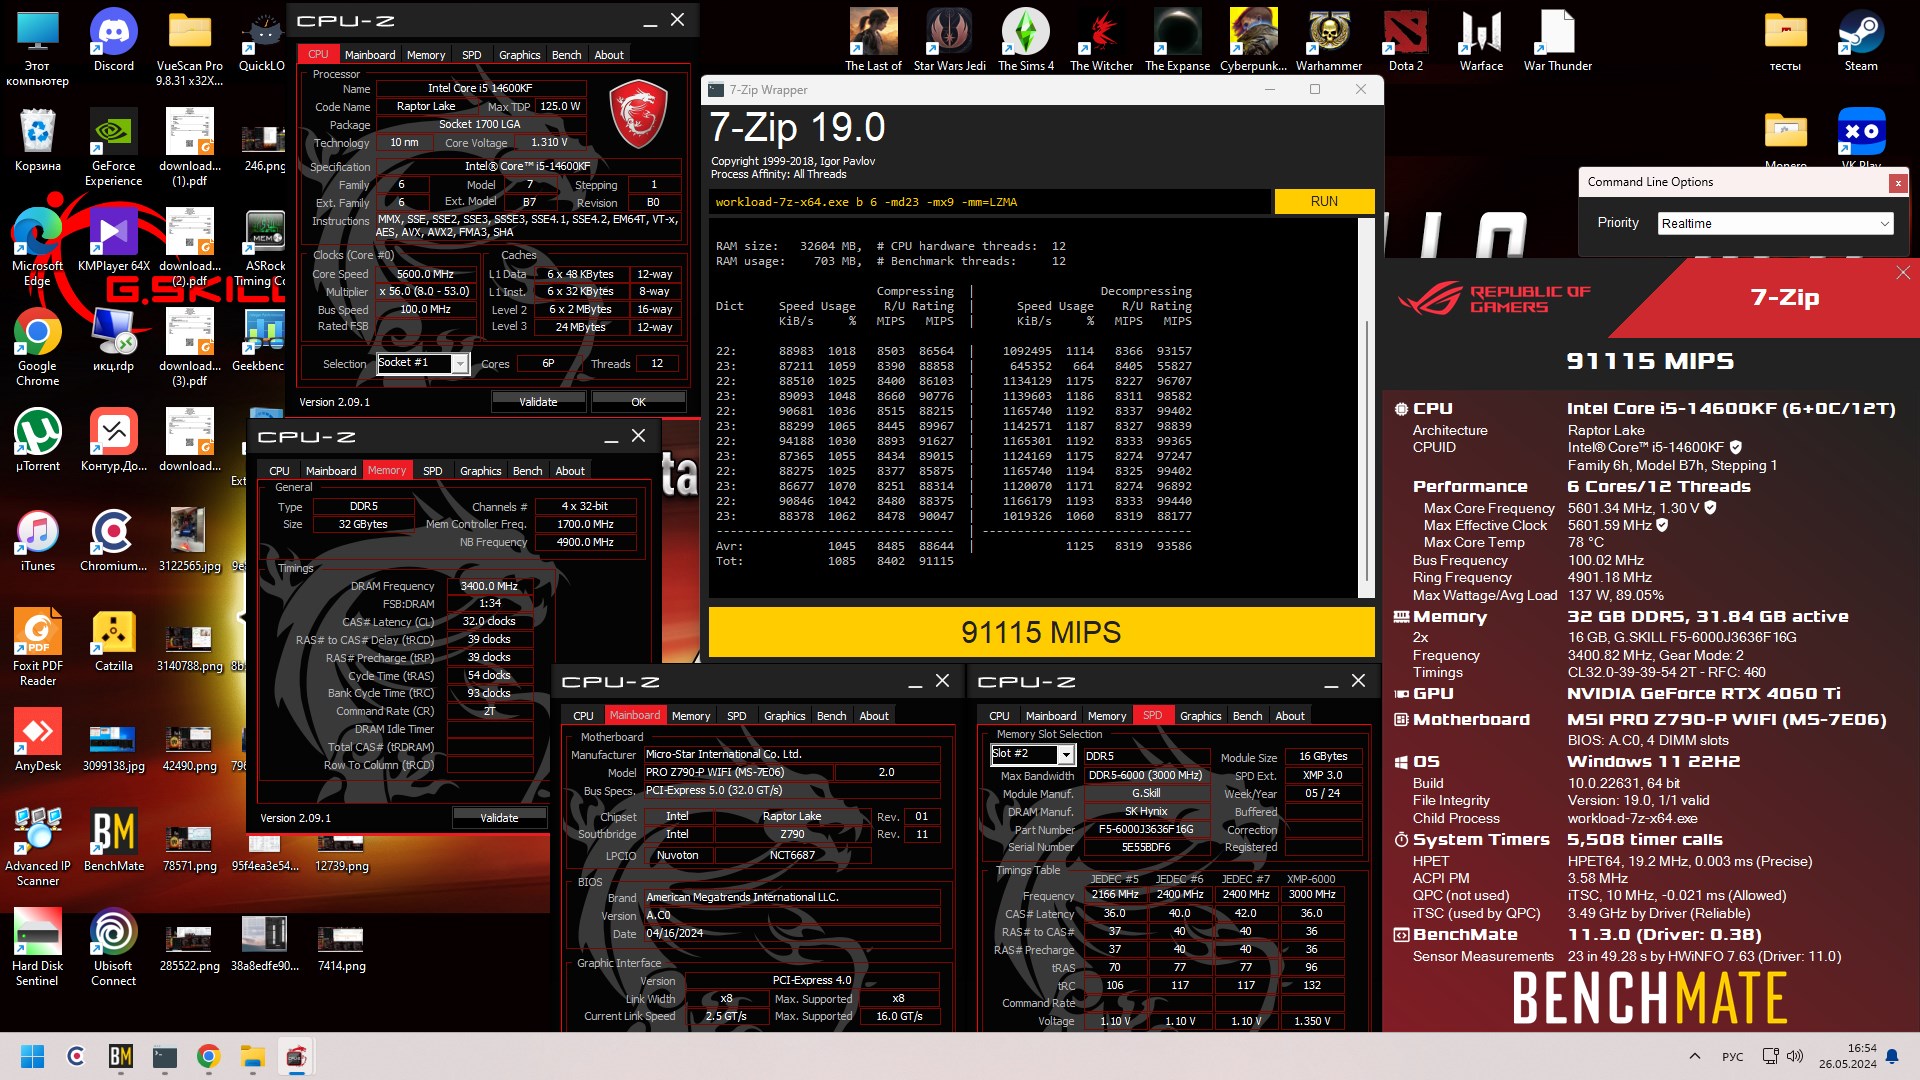Launch The Witcher game shortcut

pyautogui.click(x=1101, y=40)
